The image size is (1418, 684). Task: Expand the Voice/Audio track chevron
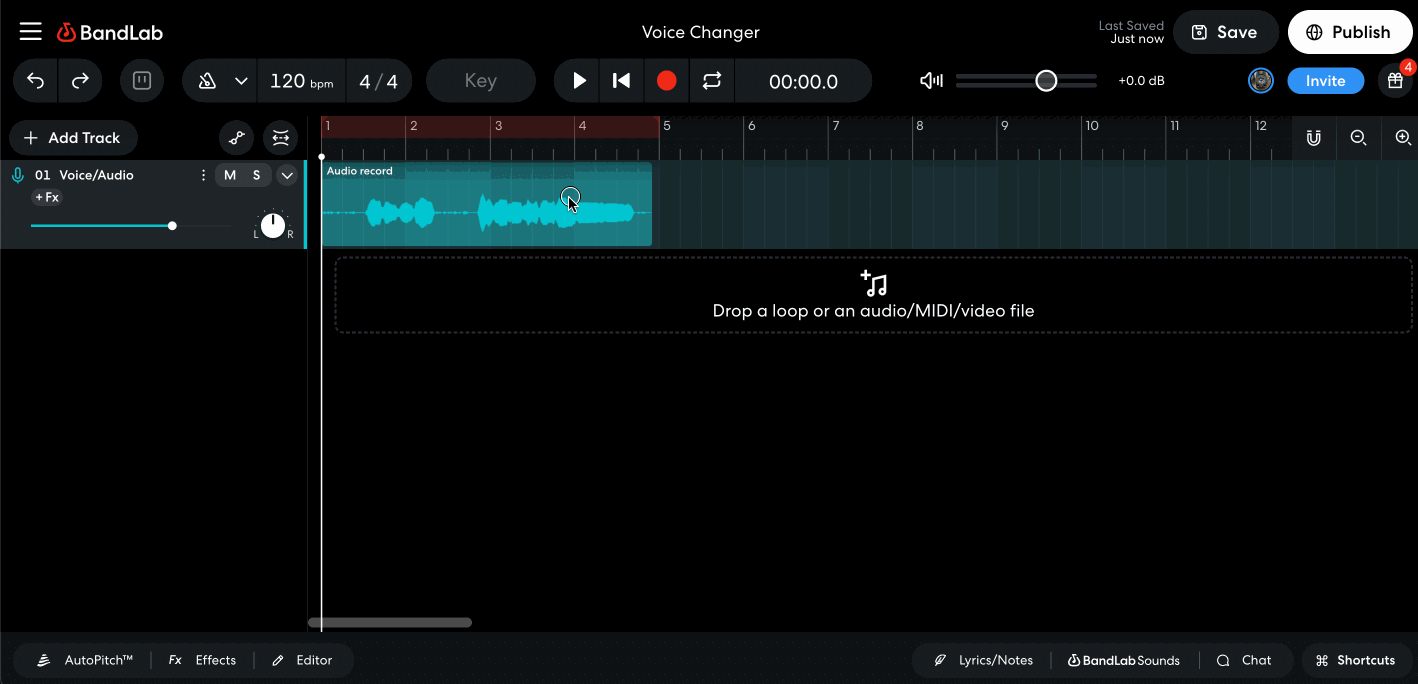pos(287,175)
